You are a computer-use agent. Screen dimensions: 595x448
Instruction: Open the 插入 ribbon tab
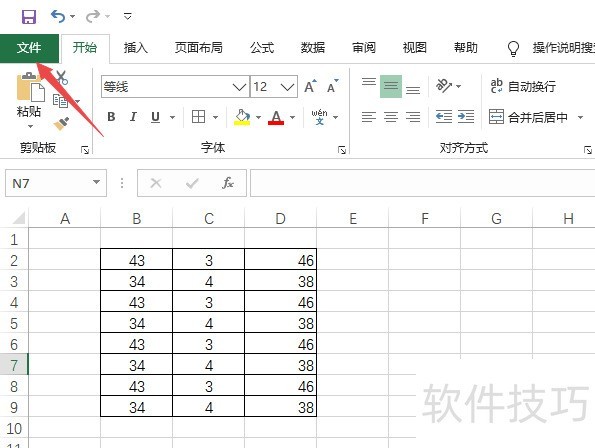(135, 48)
